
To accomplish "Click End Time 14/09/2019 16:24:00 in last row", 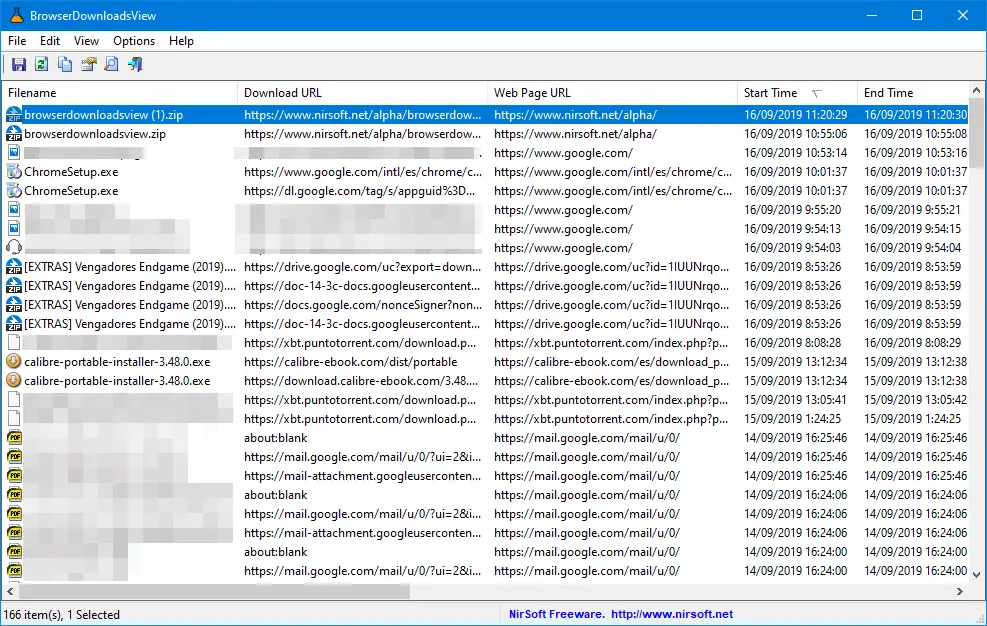I will pos(915,571).
